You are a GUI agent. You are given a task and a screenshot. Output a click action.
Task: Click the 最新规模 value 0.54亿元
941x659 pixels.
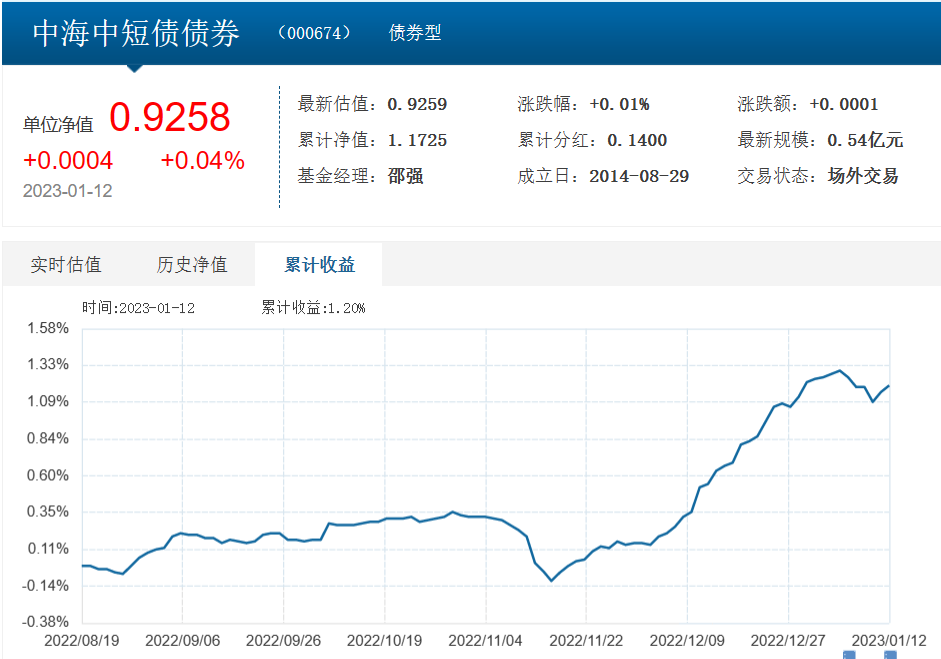pyautogui.click(x=865, y=140)
